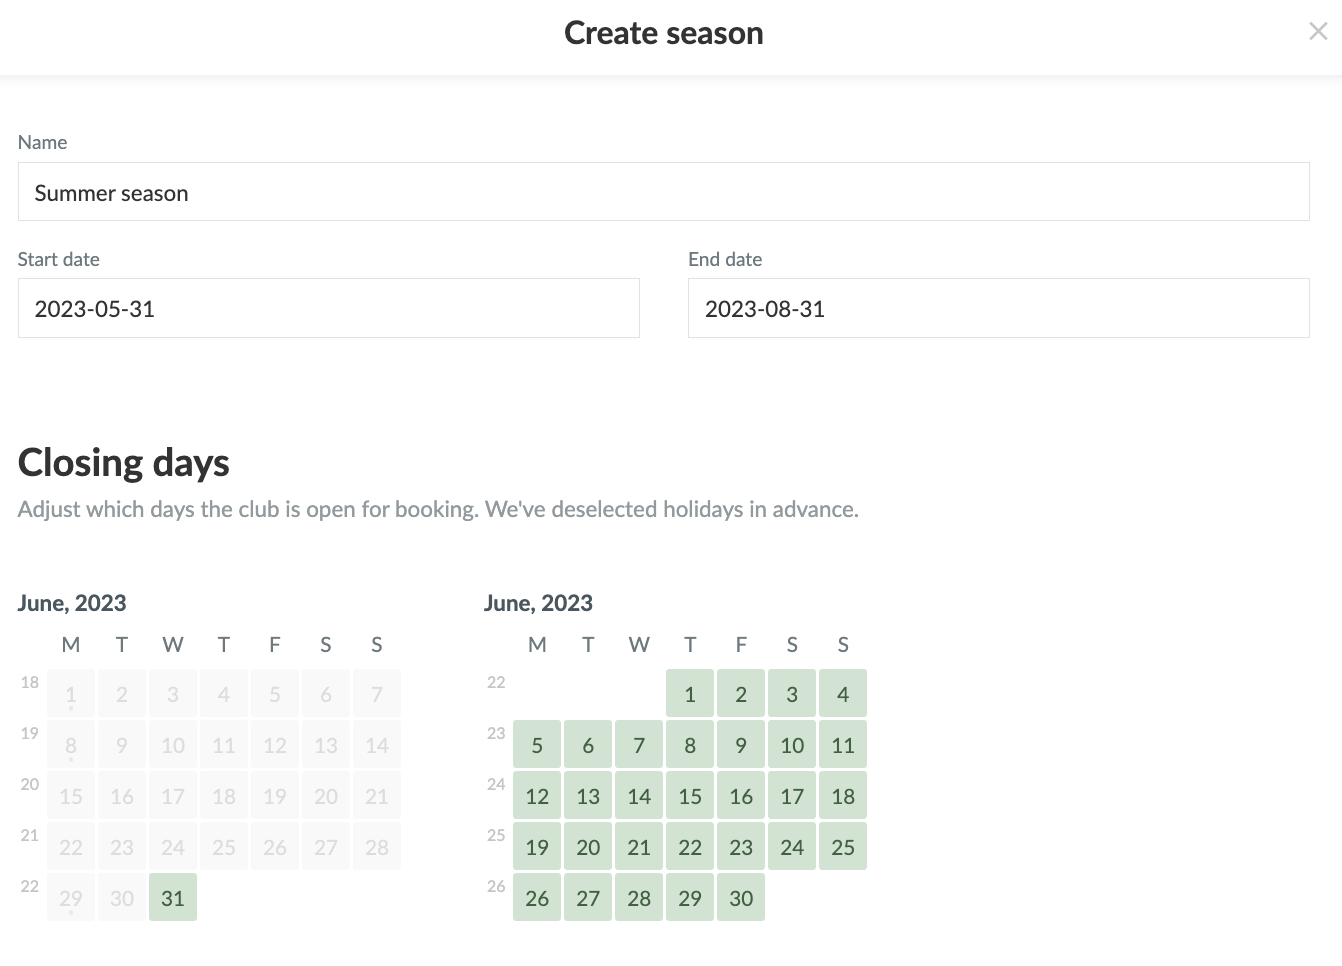Deselect green day 19 in week 25
1342x966 pixels.
pos(537,847)
